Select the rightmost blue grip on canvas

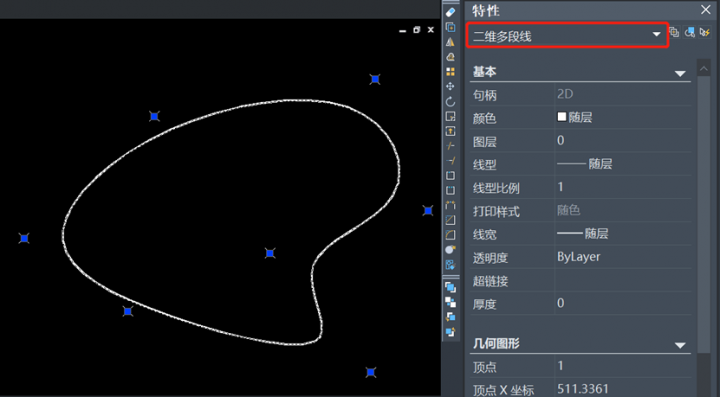point(428,210)
